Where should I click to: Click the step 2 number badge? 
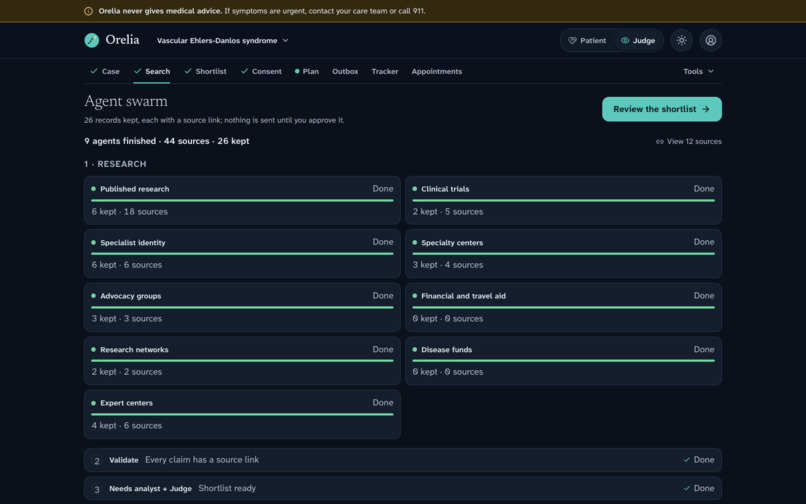coord(97,461)
